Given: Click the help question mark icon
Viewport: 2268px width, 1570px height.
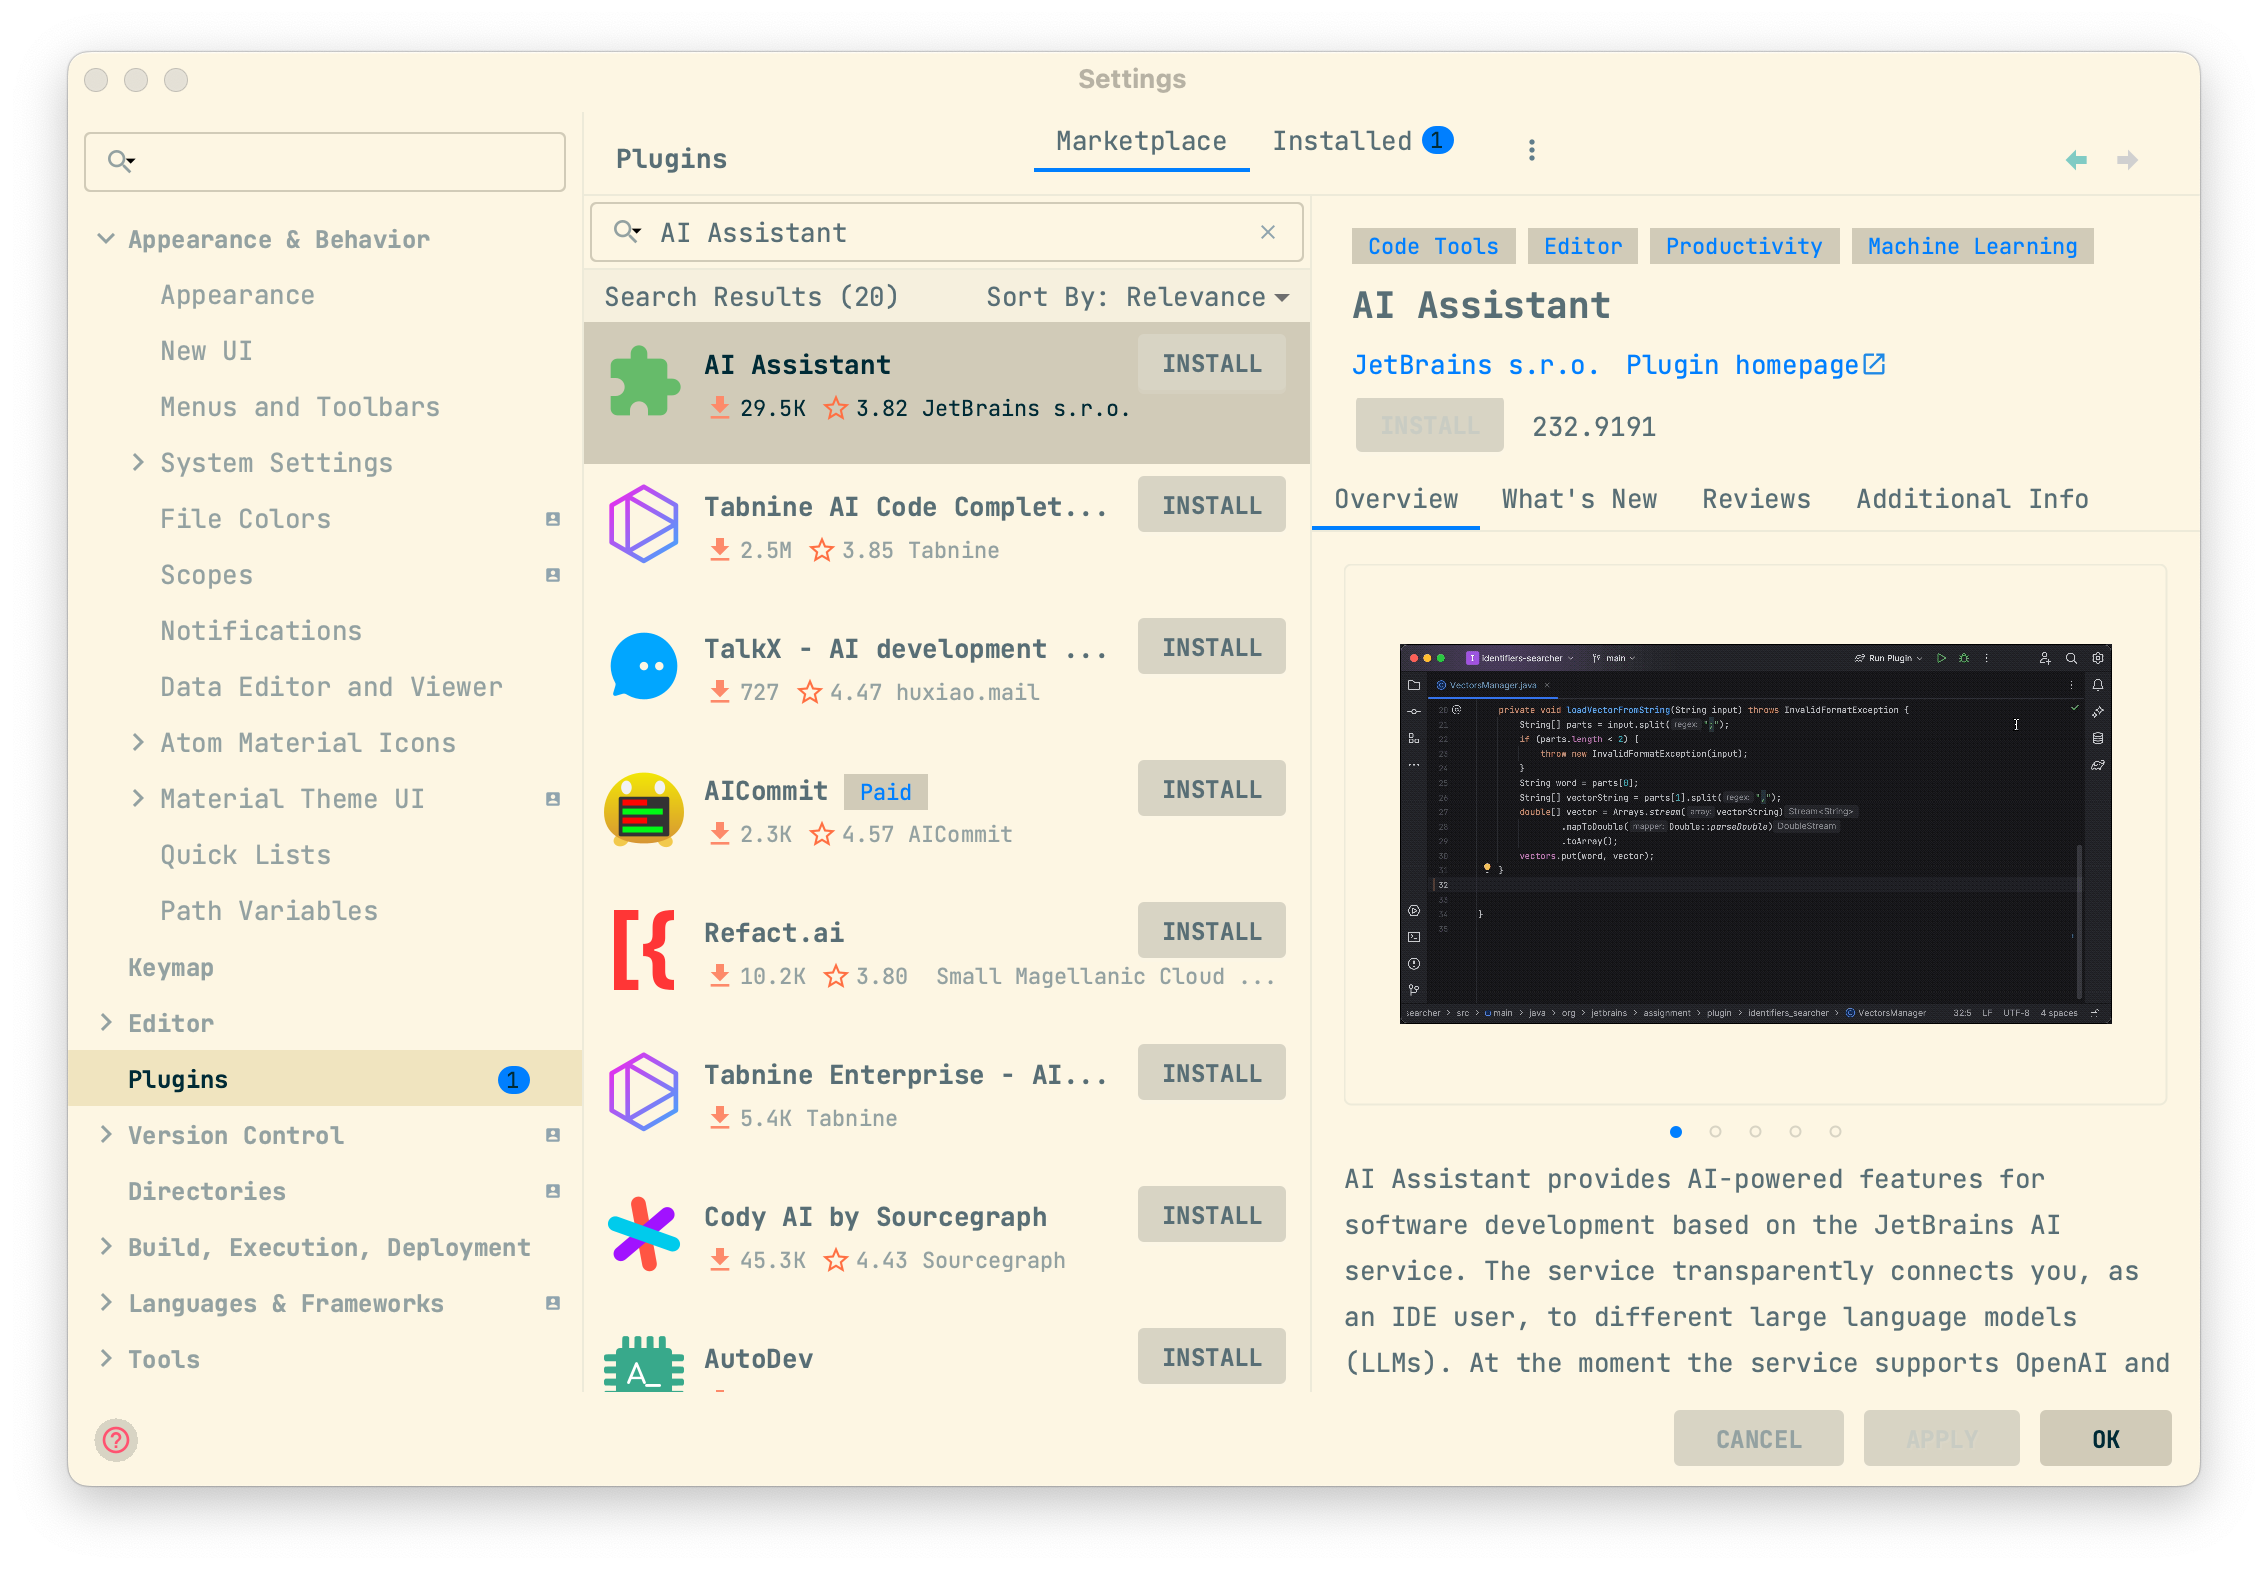Looking at the screenshot, I should tap(116, 1440).
